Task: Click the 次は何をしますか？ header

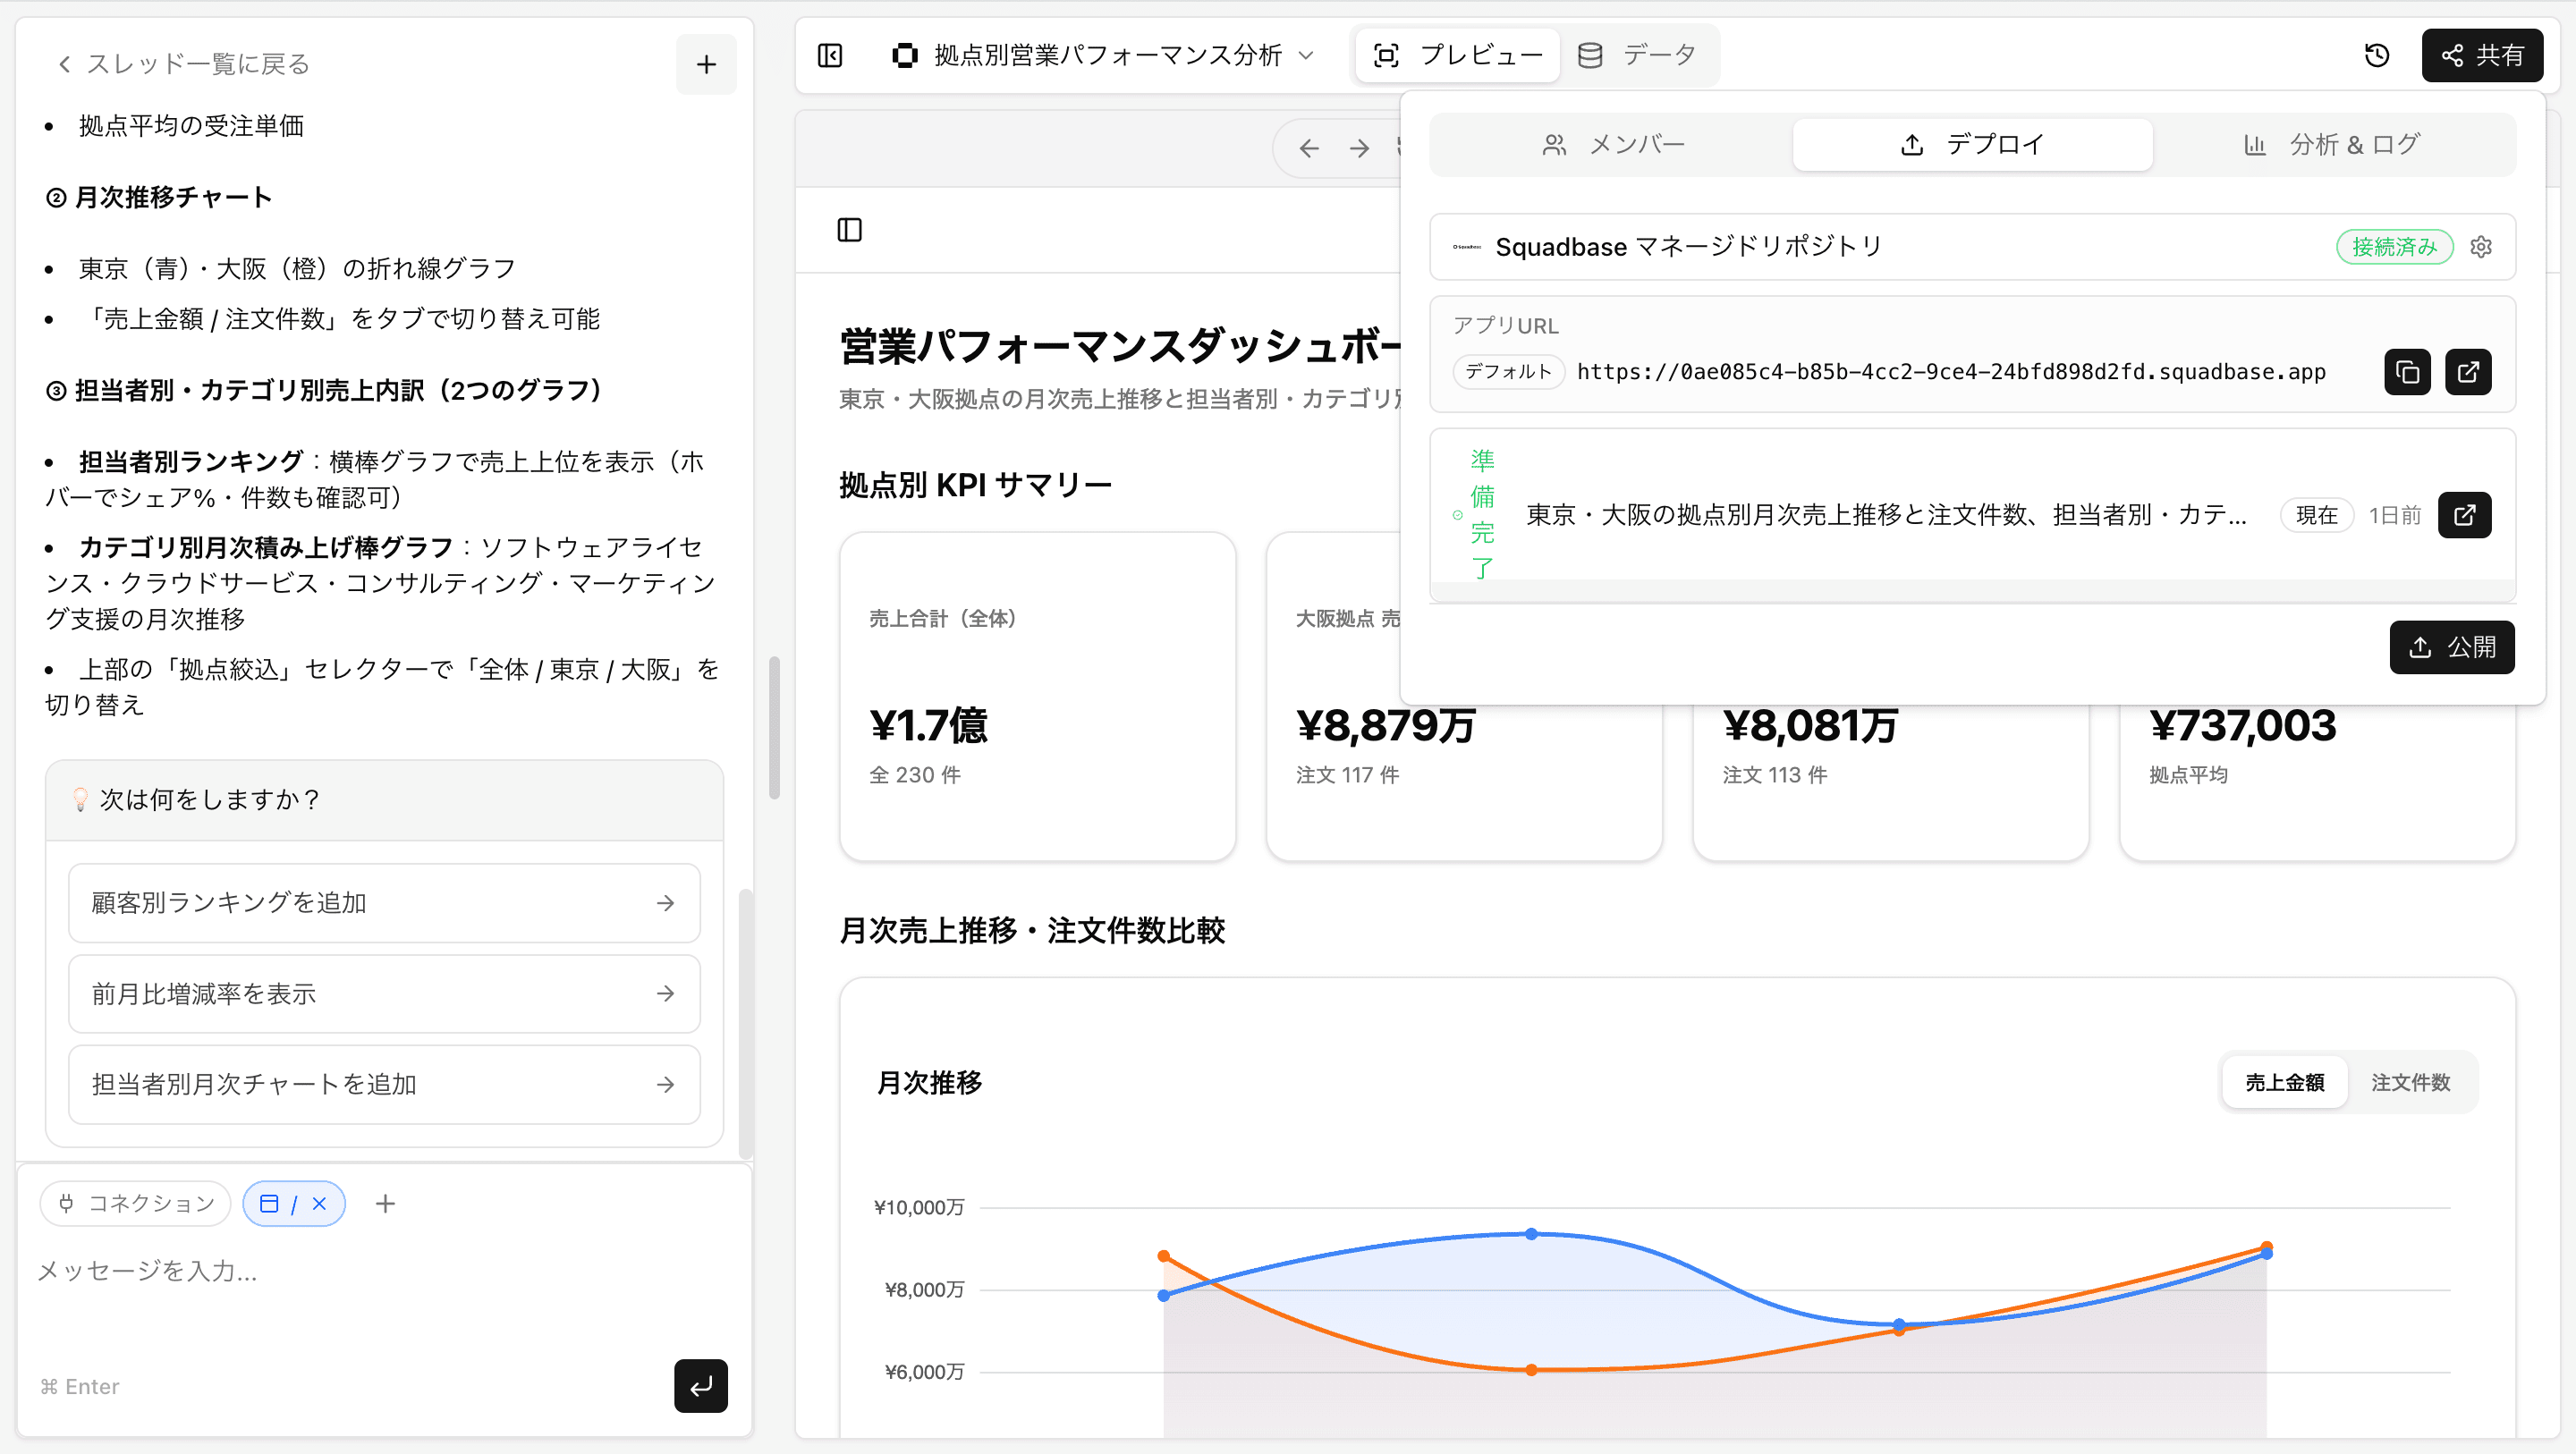Action: (384, 800)
